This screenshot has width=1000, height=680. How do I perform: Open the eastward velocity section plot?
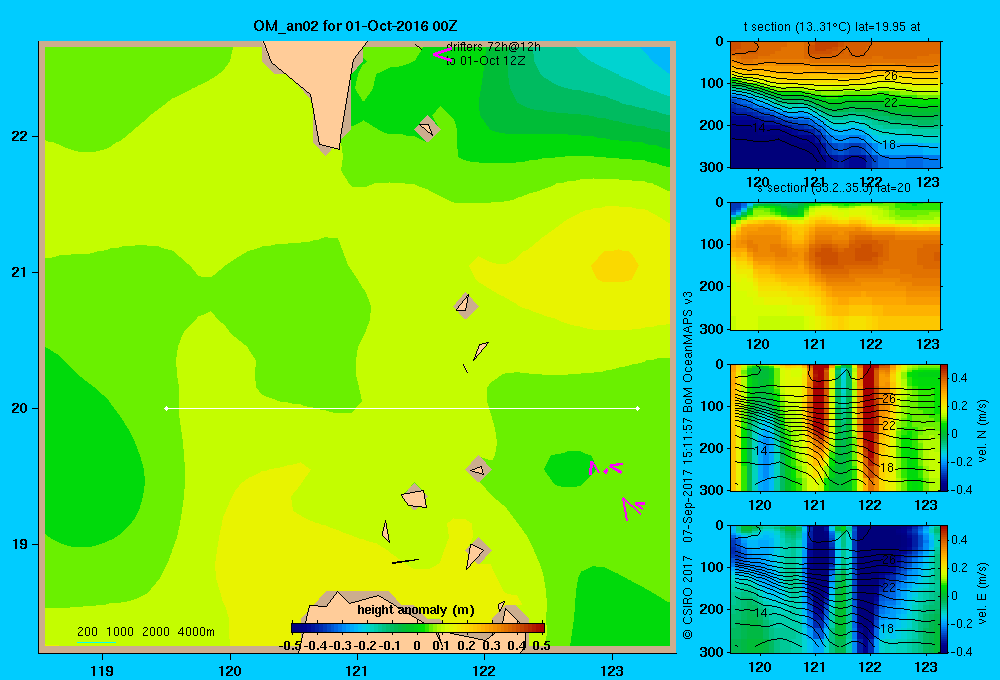[x=835, y=588]
